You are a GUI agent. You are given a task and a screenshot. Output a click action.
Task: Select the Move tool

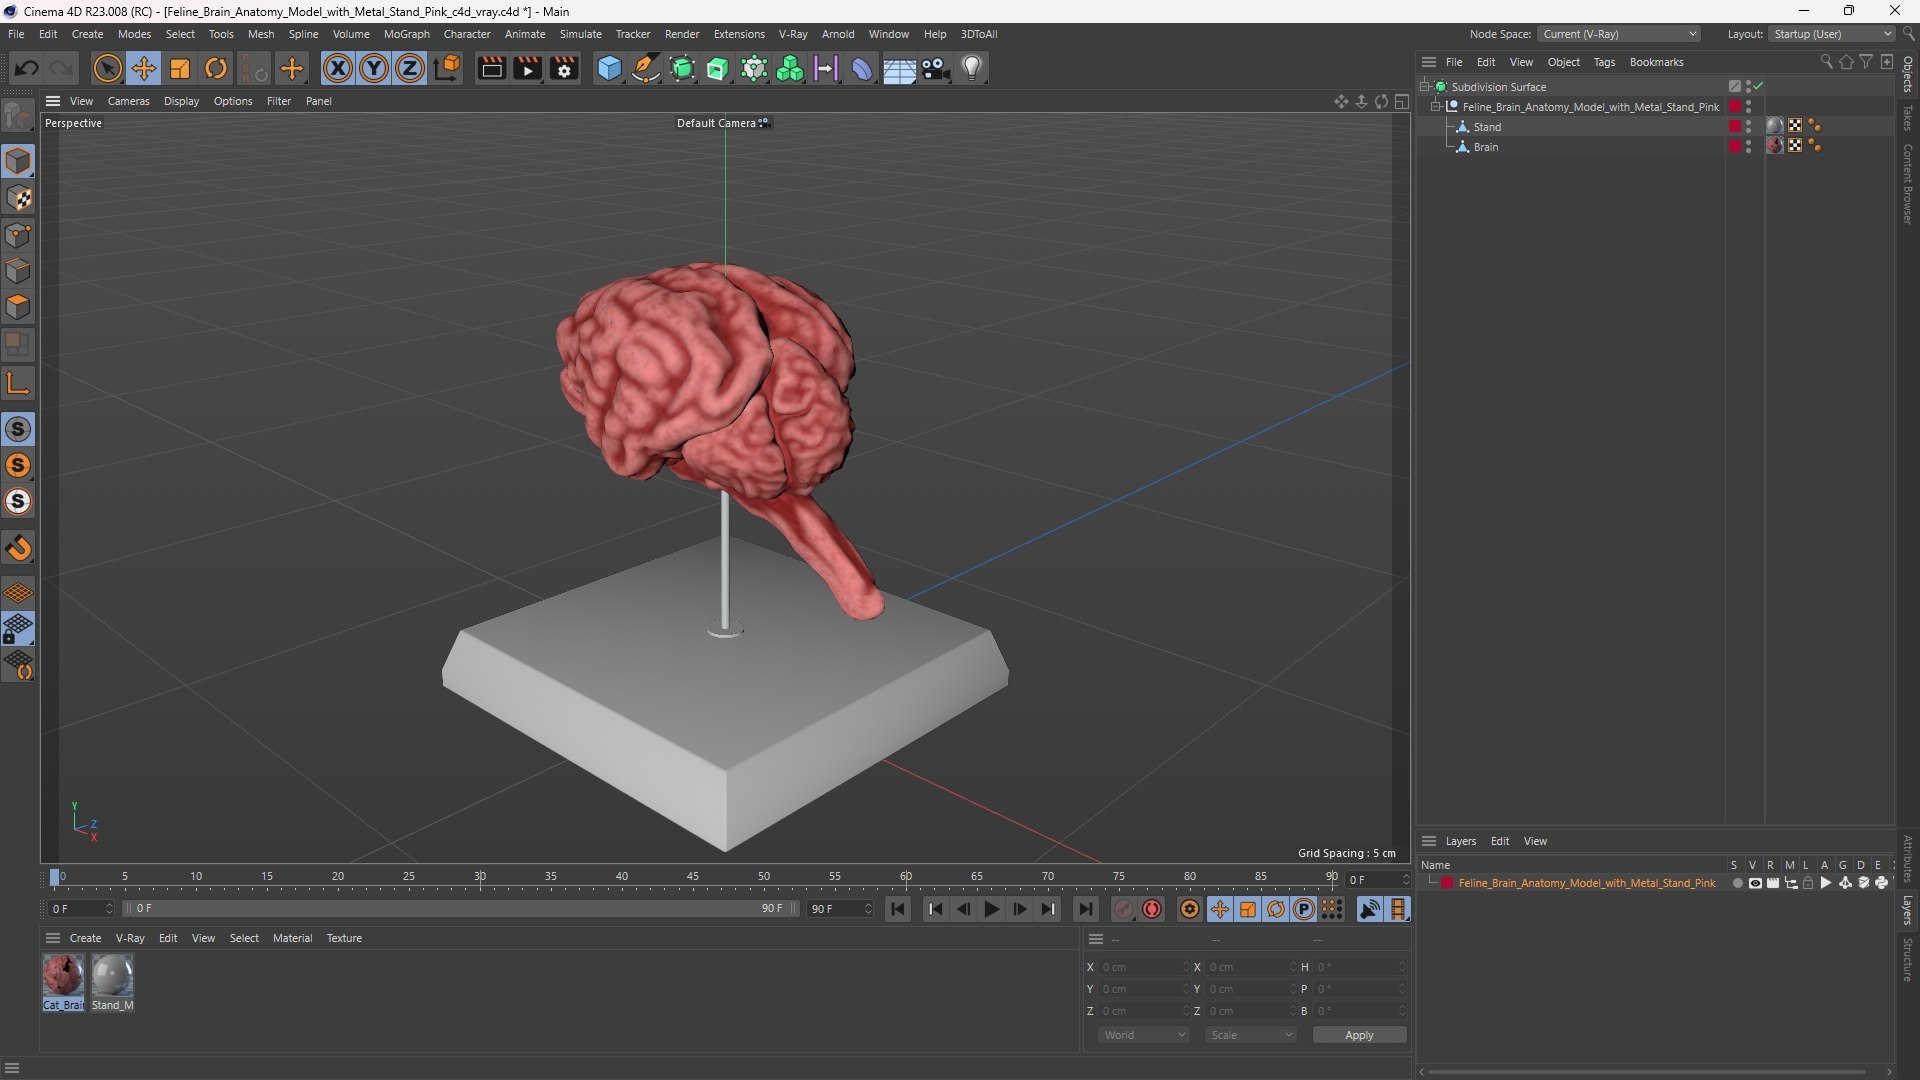tap(143, 68)
